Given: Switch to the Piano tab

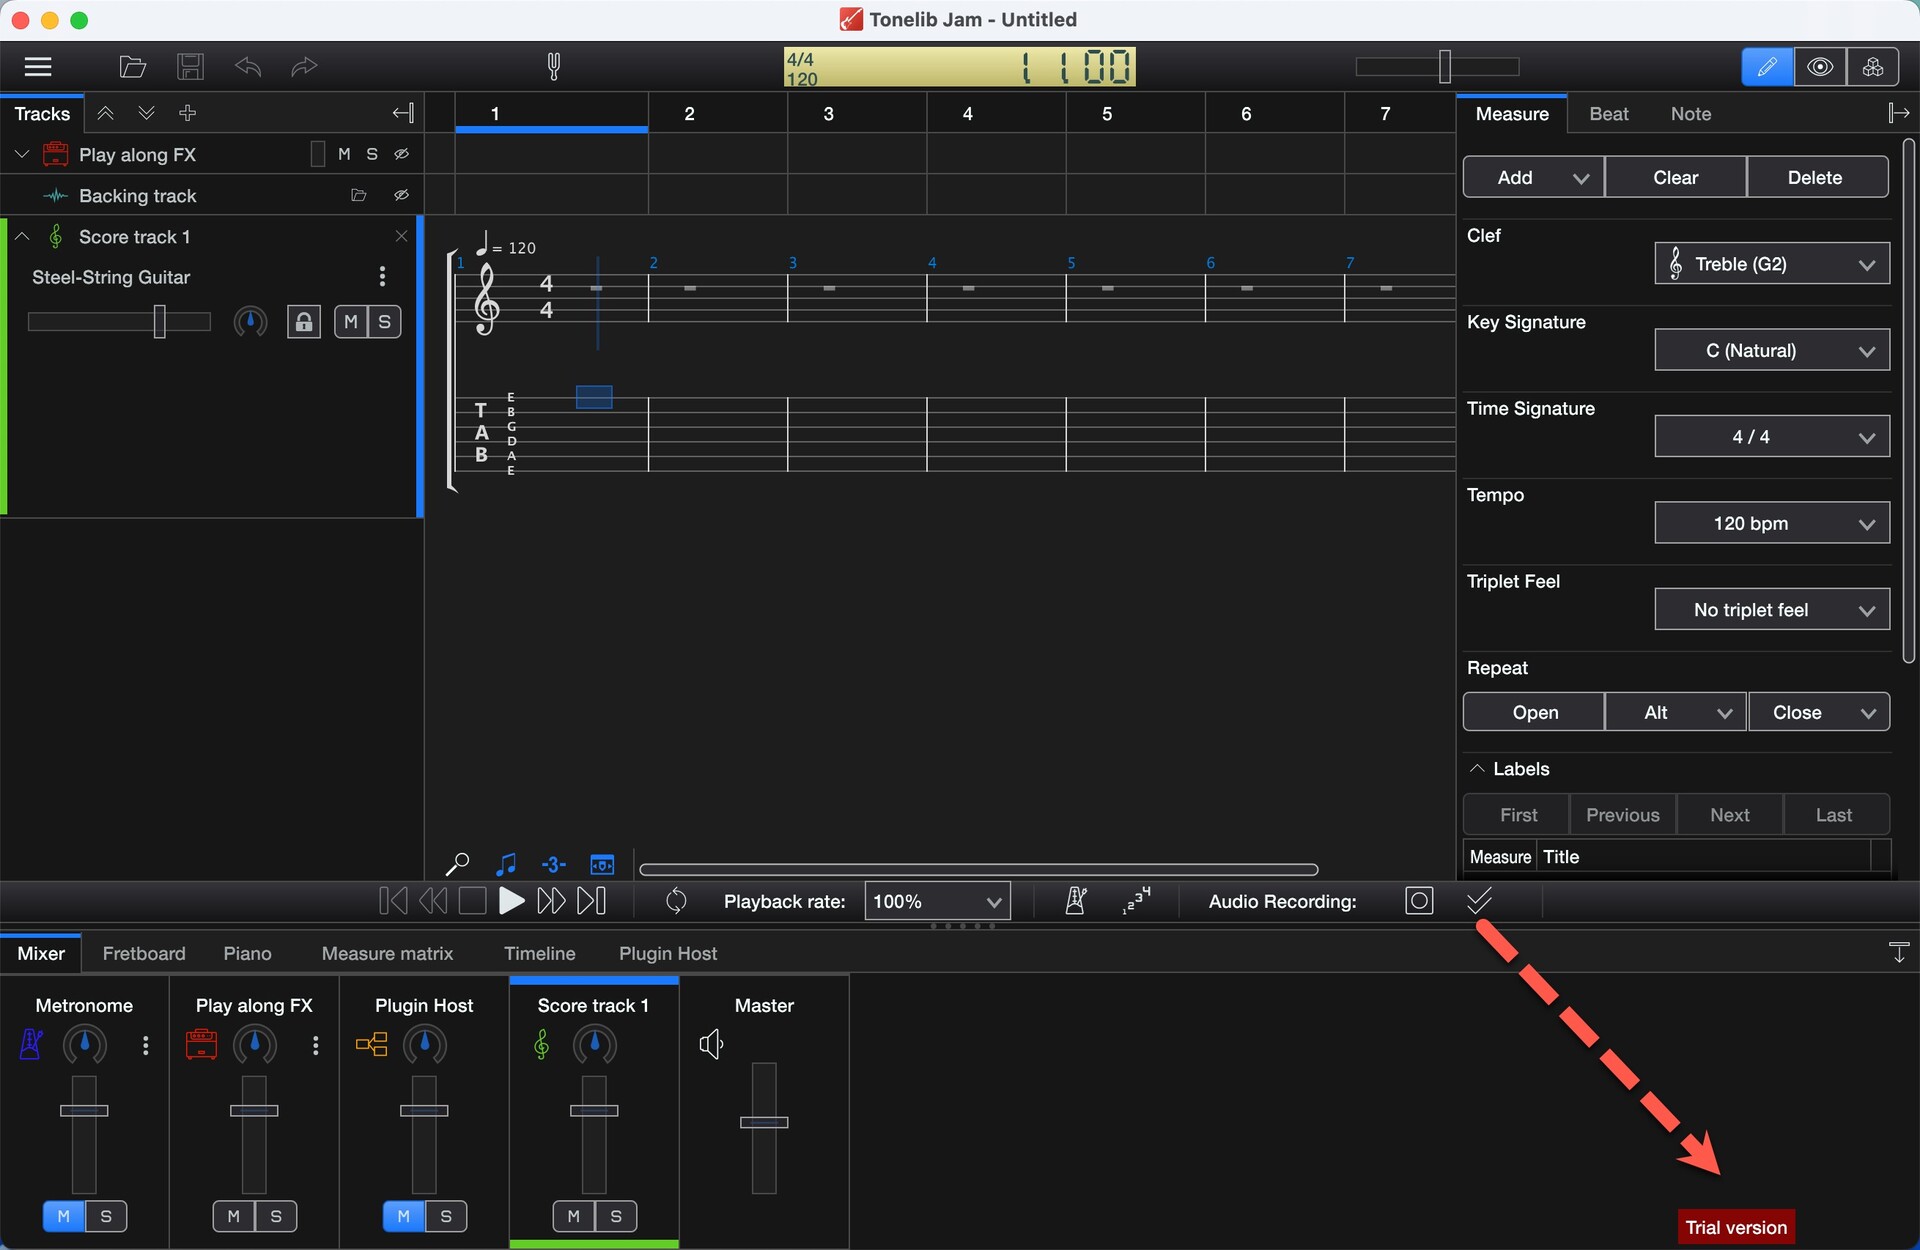Looking at the screenshot, I should tap(247, 953).
